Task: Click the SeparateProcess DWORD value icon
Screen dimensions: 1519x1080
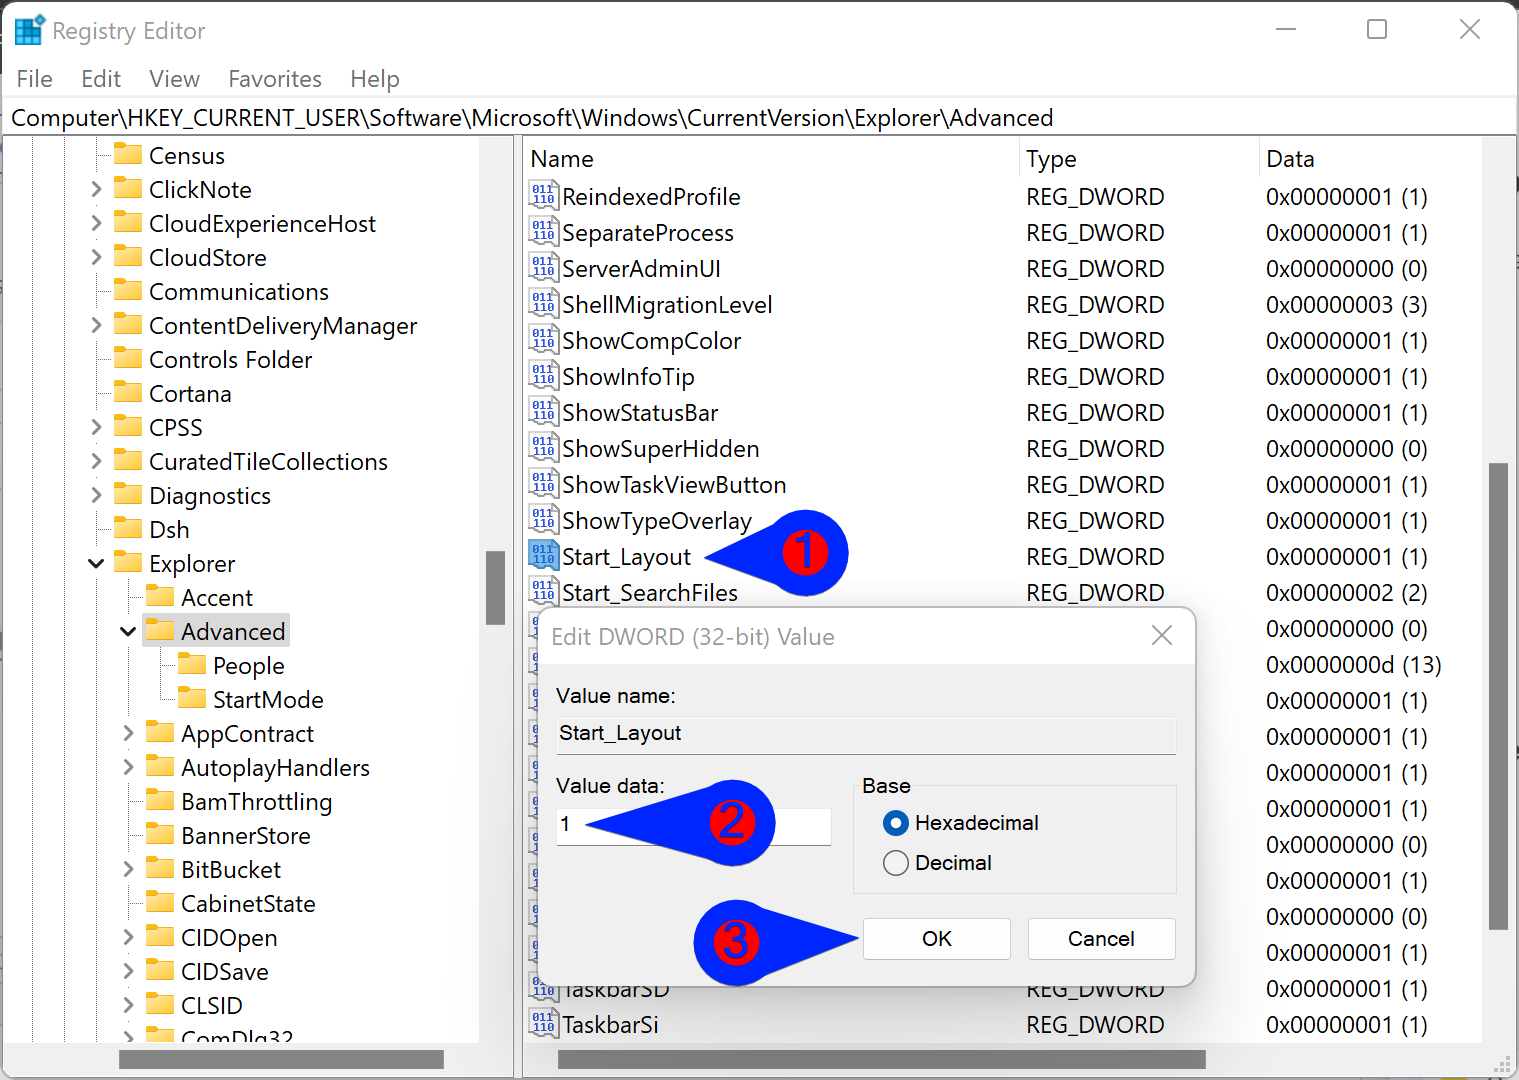Action: pos(543,231)
